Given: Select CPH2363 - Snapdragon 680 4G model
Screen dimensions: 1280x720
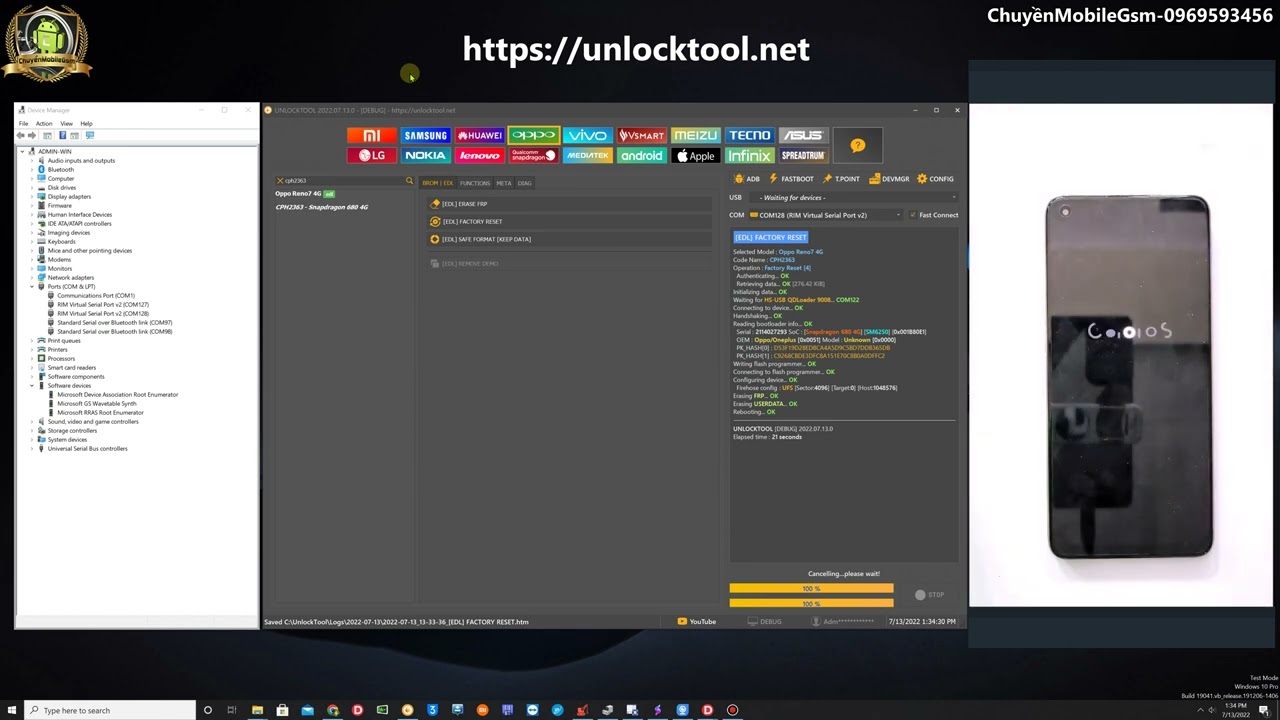Looking at the screenshot, I should pos(322,207).
